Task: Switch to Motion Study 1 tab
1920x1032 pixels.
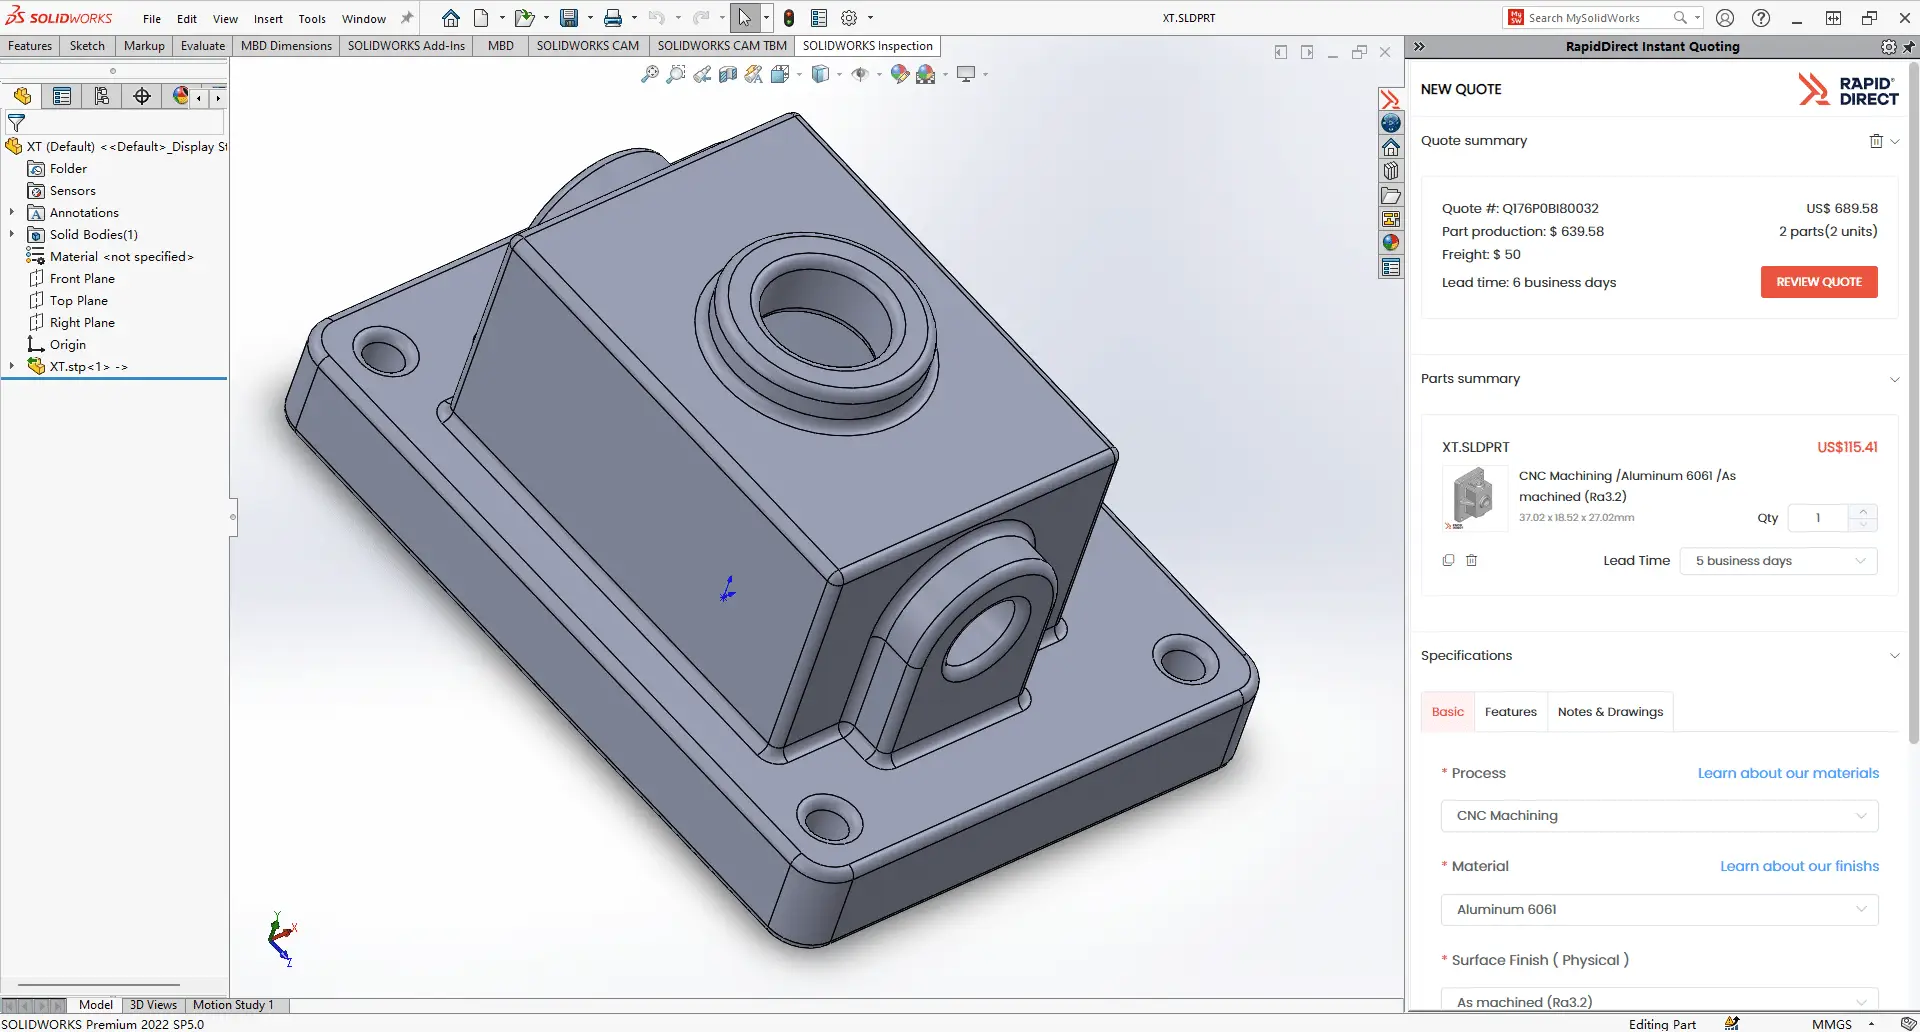Action: point(233,1005)
